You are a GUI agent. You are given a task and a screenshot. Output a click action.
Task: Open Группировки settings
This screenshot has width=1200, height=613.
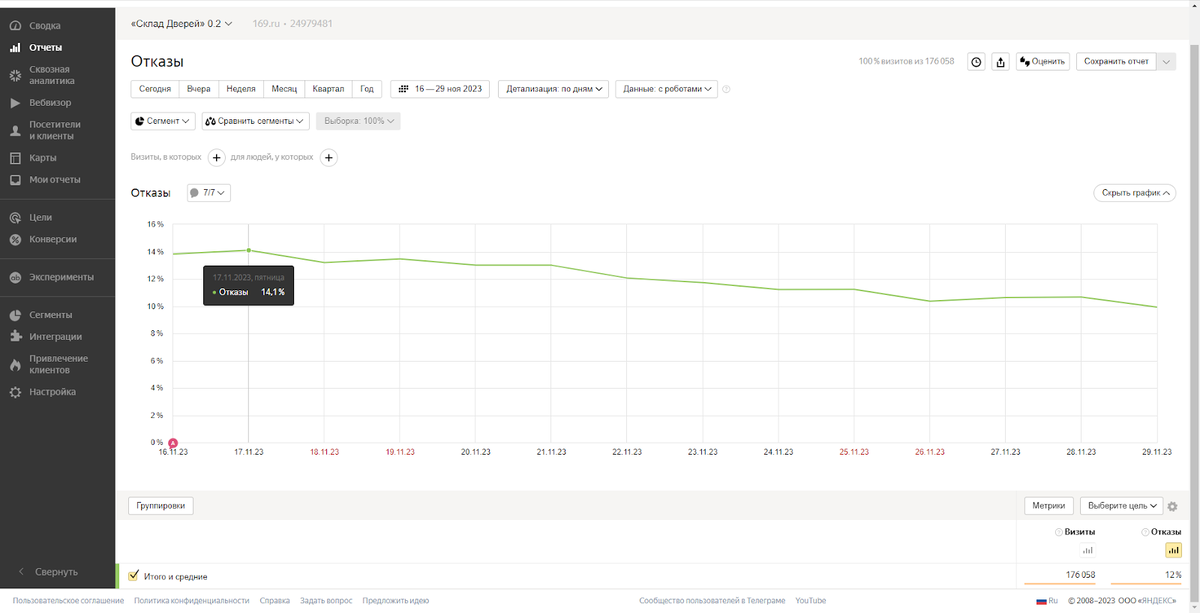click(160, 506)
